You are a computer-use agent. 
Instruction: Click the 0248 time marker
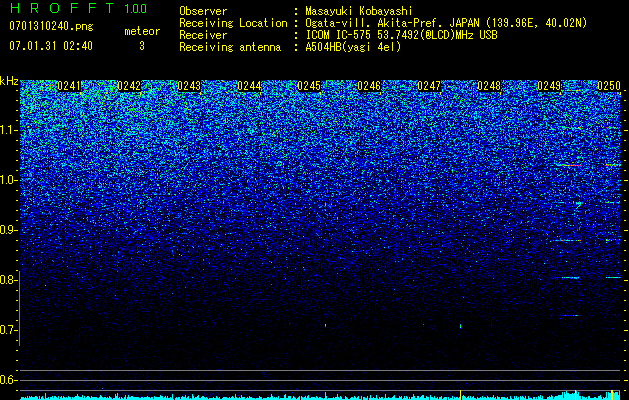[x=489, y=86]
